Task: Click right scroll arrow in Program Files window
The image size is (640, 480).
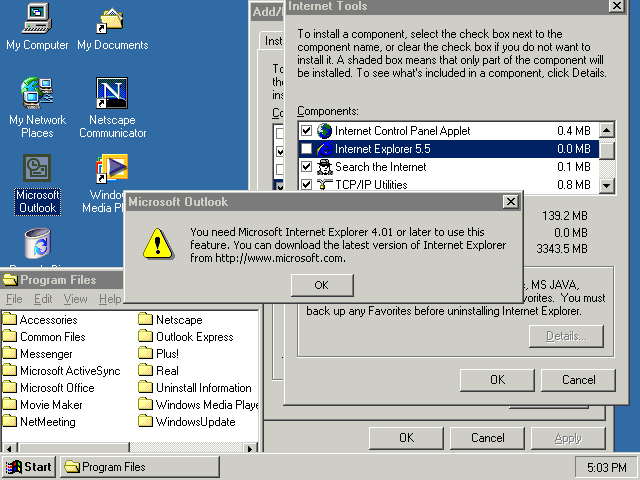Action: click(250, 448)
